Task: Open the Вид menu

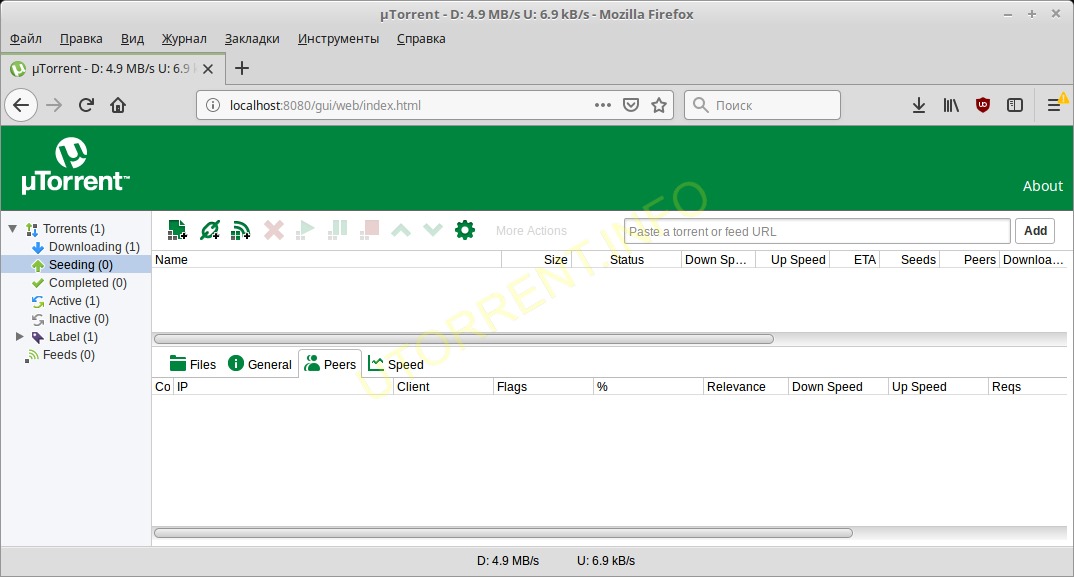Action: coord(132,38)
